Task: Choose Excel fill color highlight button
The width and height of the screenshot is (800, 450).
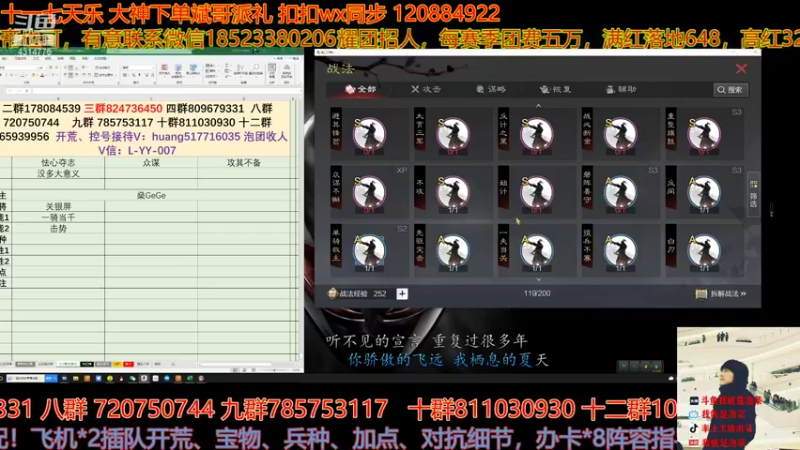Action: coord(33,76)
